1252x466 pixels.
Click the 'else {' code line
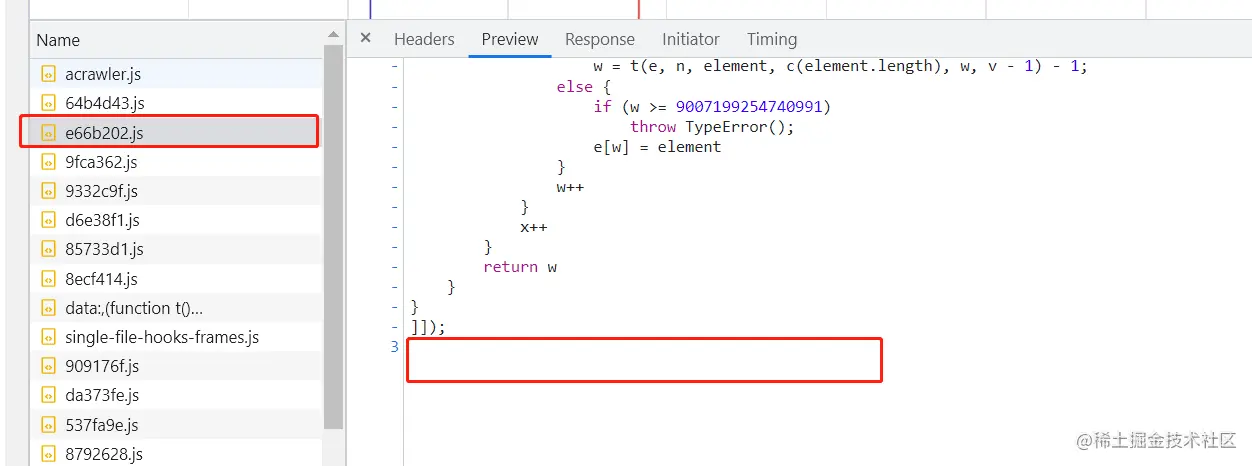[x=584, y=87]
